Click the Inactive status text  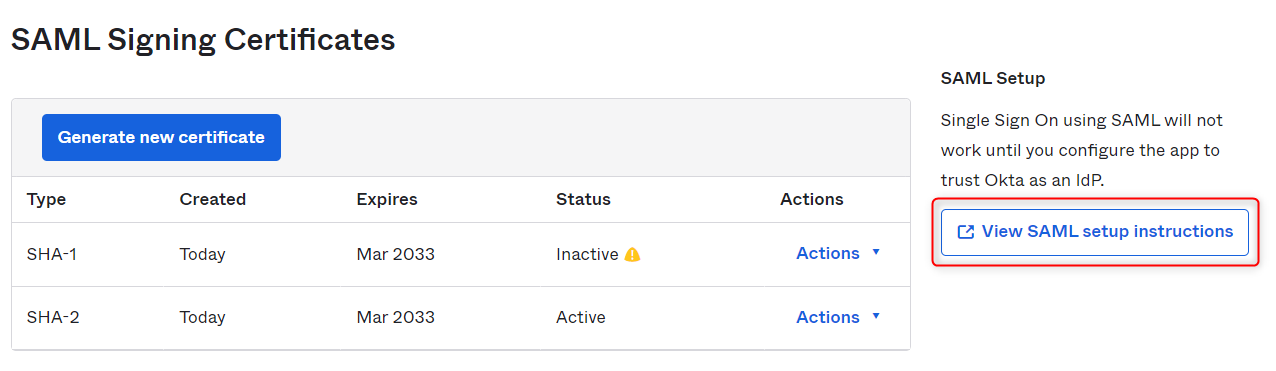pyautogui.click(x=587, y=255)
